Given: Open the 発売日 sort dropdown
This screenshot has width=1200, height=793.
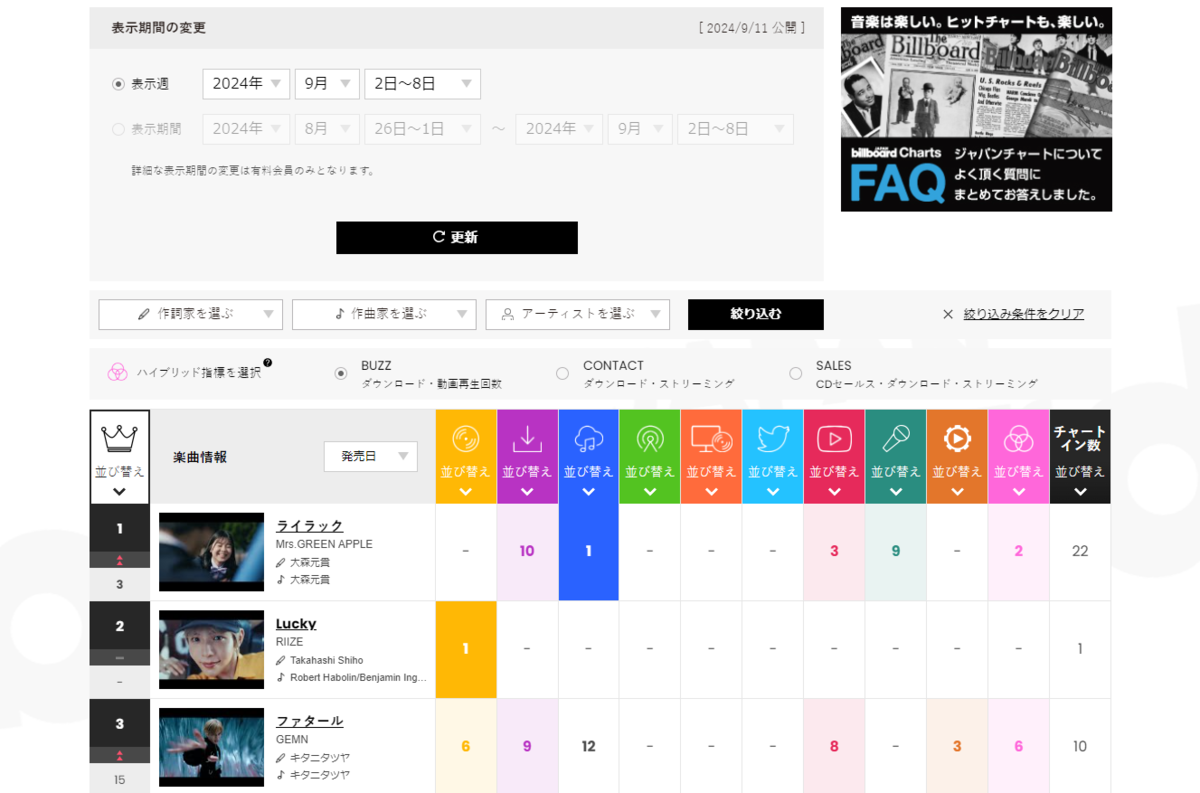Looking at the screenshot, I should click(370, 456).
